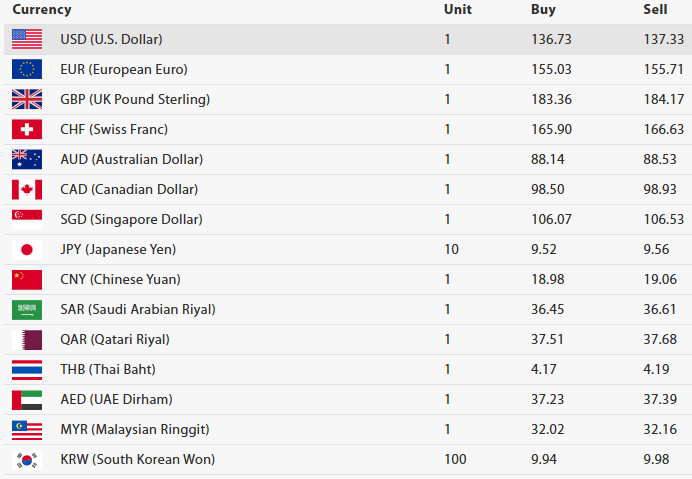
Task: Select the Qatar flag icon
Action: [x=27, y=339]
